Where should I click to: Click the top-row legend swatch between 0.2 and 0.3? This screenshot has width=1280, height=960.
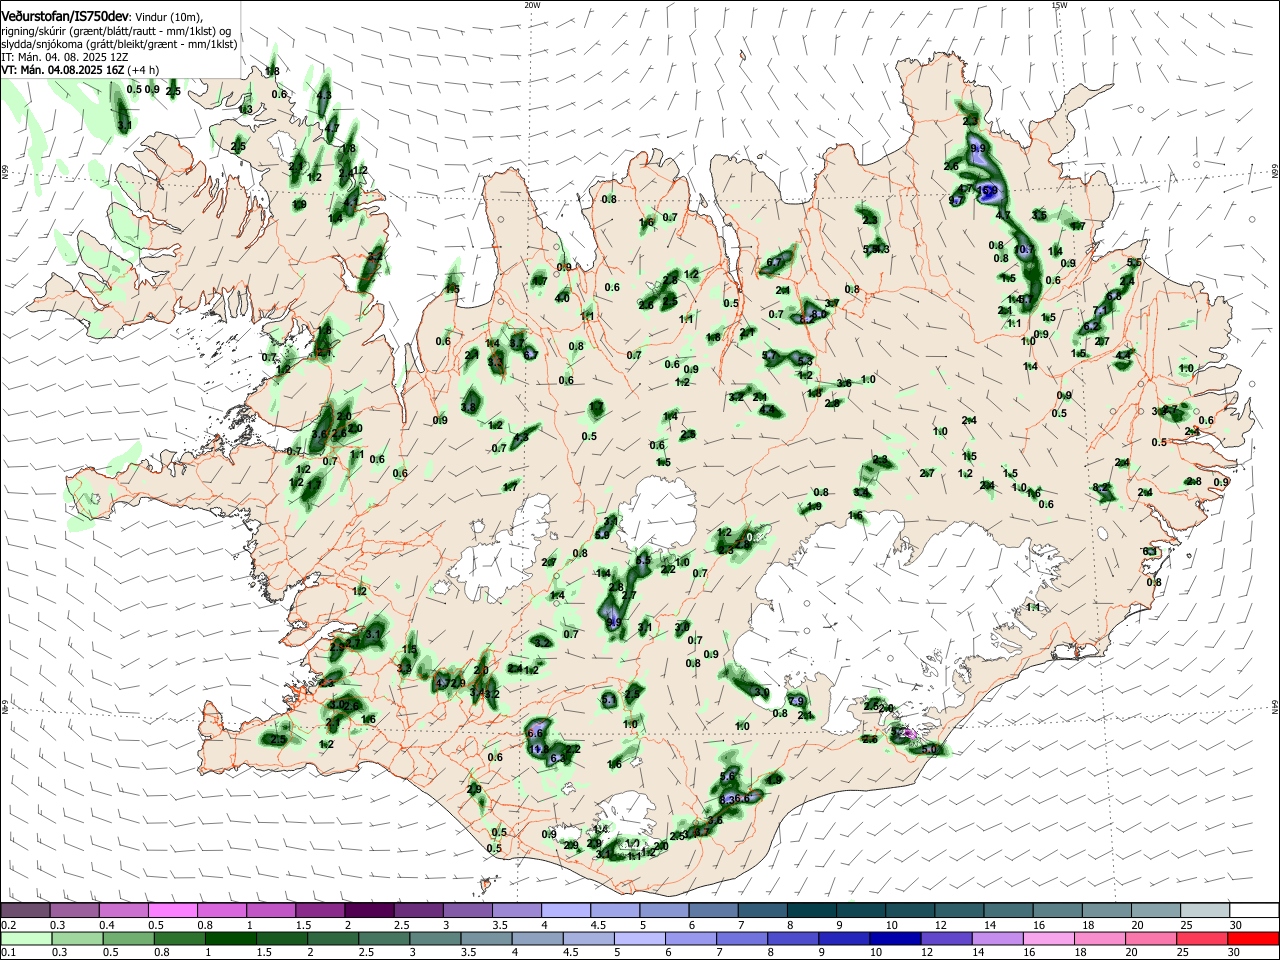point(25,911)
